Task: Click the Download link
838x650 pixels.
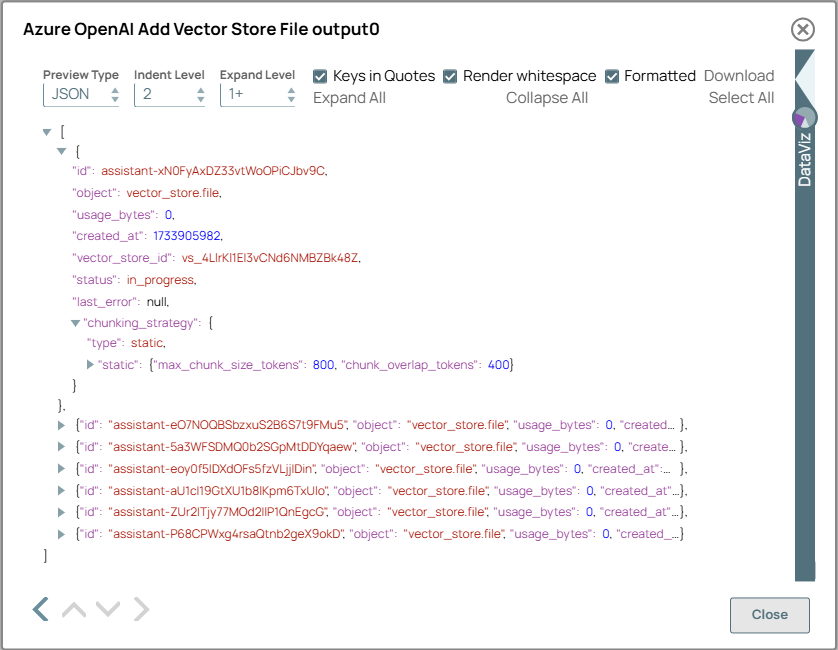Action: 739,75
